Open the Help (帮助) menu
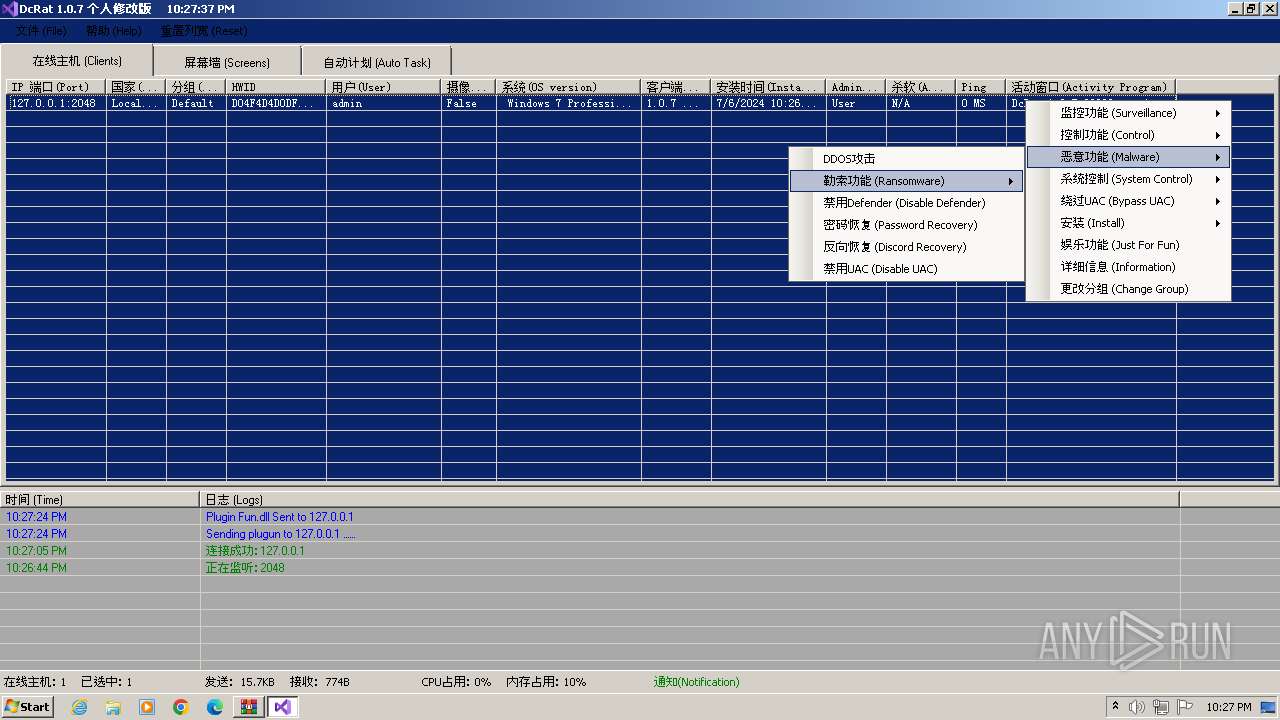1280x720 pixels. click(x=113, y=31)
